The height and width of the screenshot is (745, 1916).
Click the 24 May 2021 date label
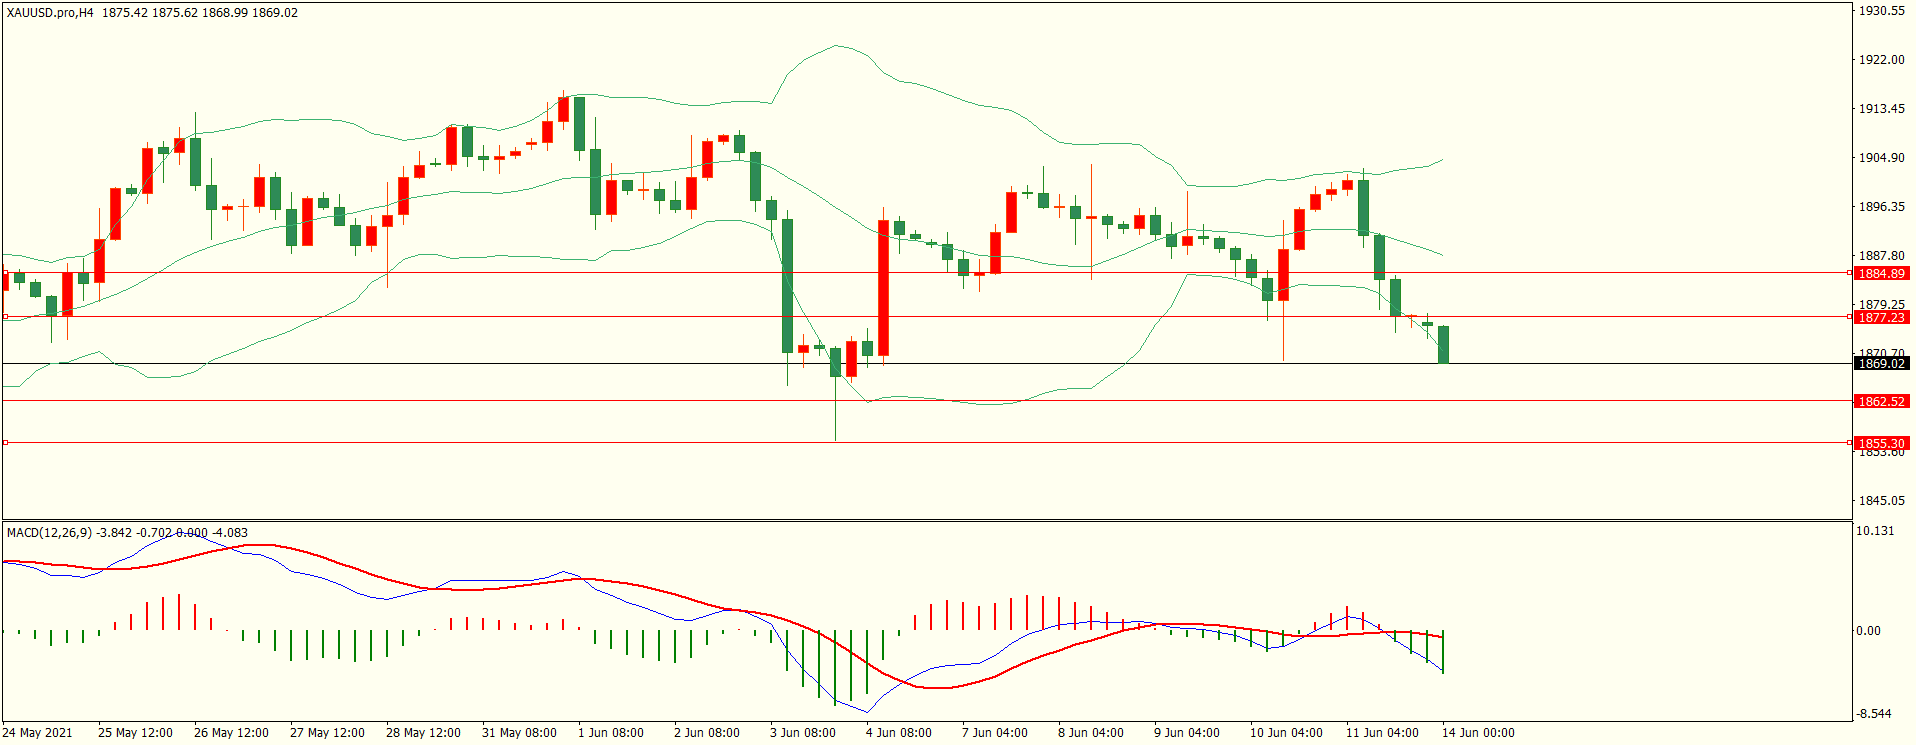point(37,733)
